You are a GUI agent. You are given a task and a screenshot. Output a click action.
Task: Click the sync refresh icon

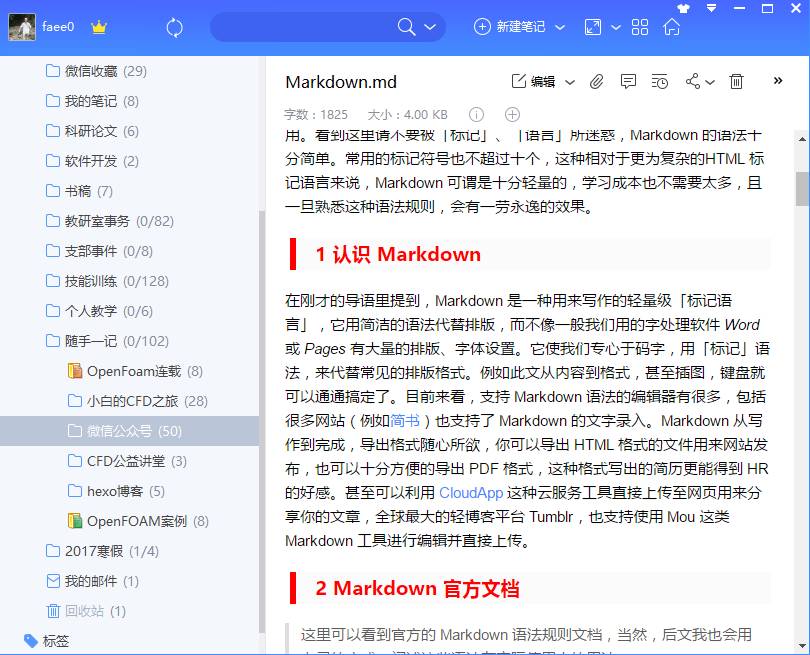coord(175,27)
